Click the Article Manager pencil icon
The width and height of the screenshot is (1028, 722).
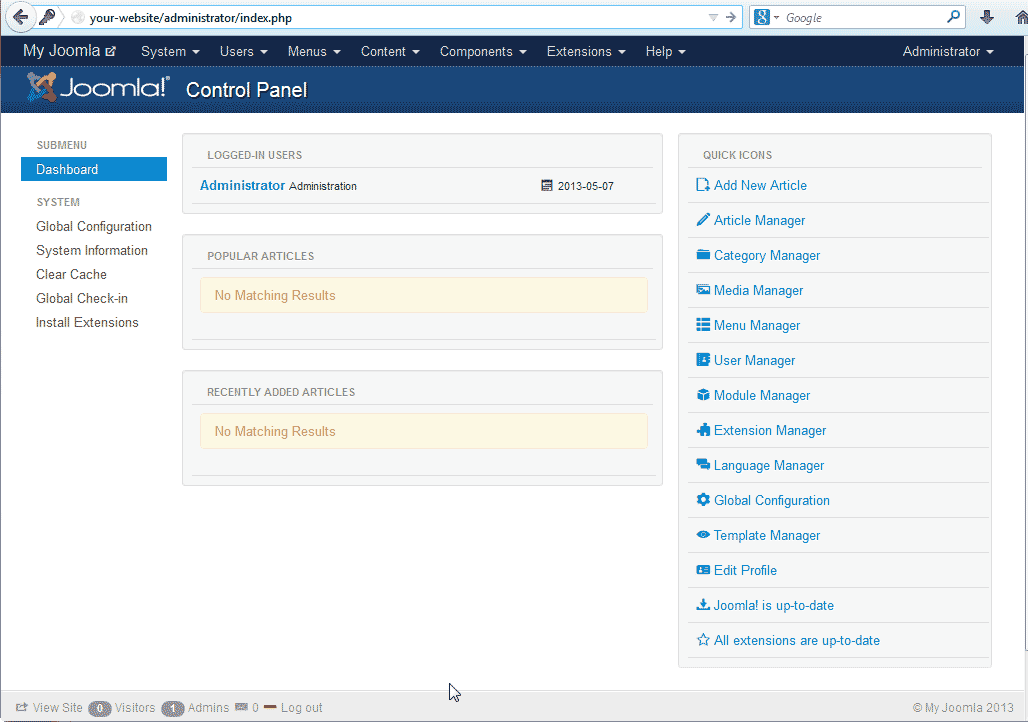[703, 220]
